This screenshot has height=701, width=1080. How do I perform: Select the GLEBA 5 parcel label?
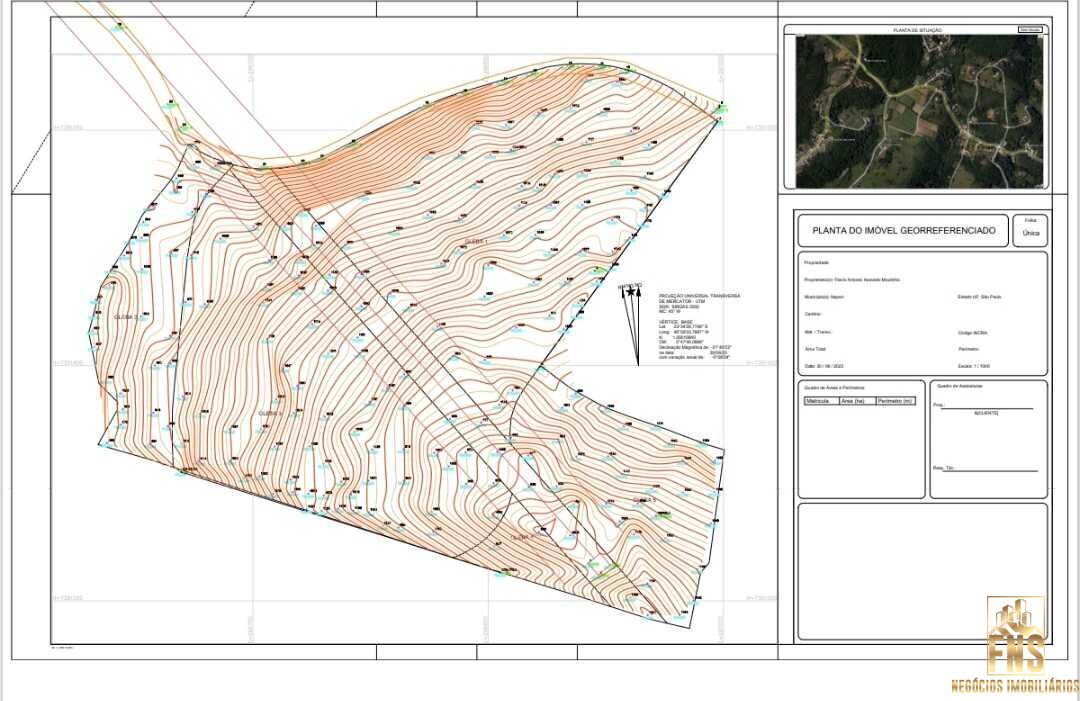click(x=647, y=499)
